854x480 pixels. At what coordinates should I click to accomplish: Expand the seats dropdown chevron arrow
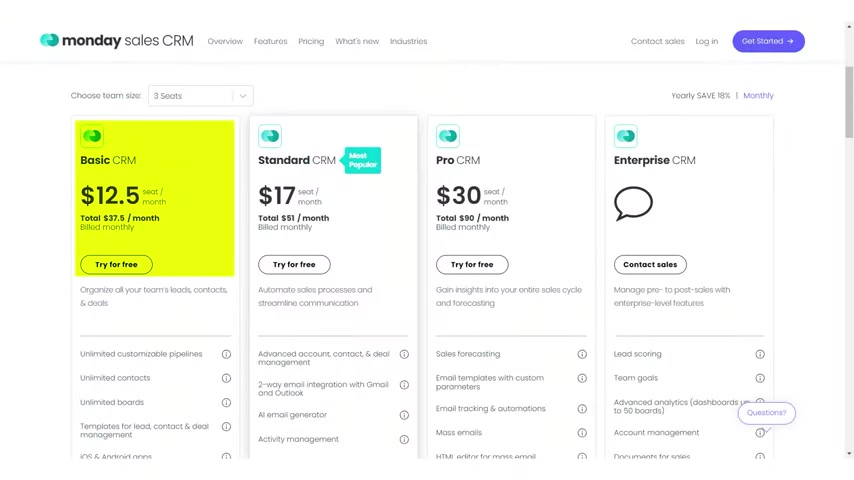pos(243,96)
